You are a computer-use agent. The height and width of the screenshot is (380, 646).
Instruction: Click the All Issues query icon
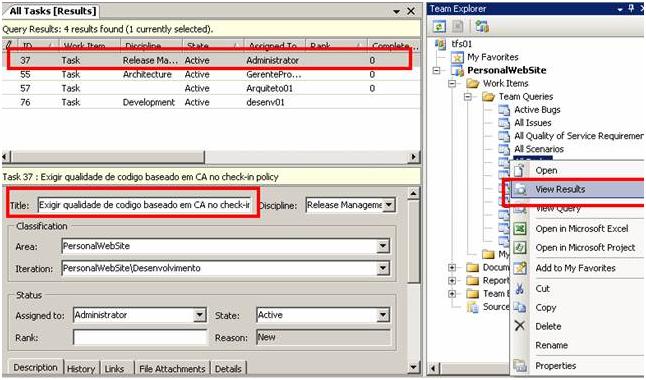pos(504,123)
